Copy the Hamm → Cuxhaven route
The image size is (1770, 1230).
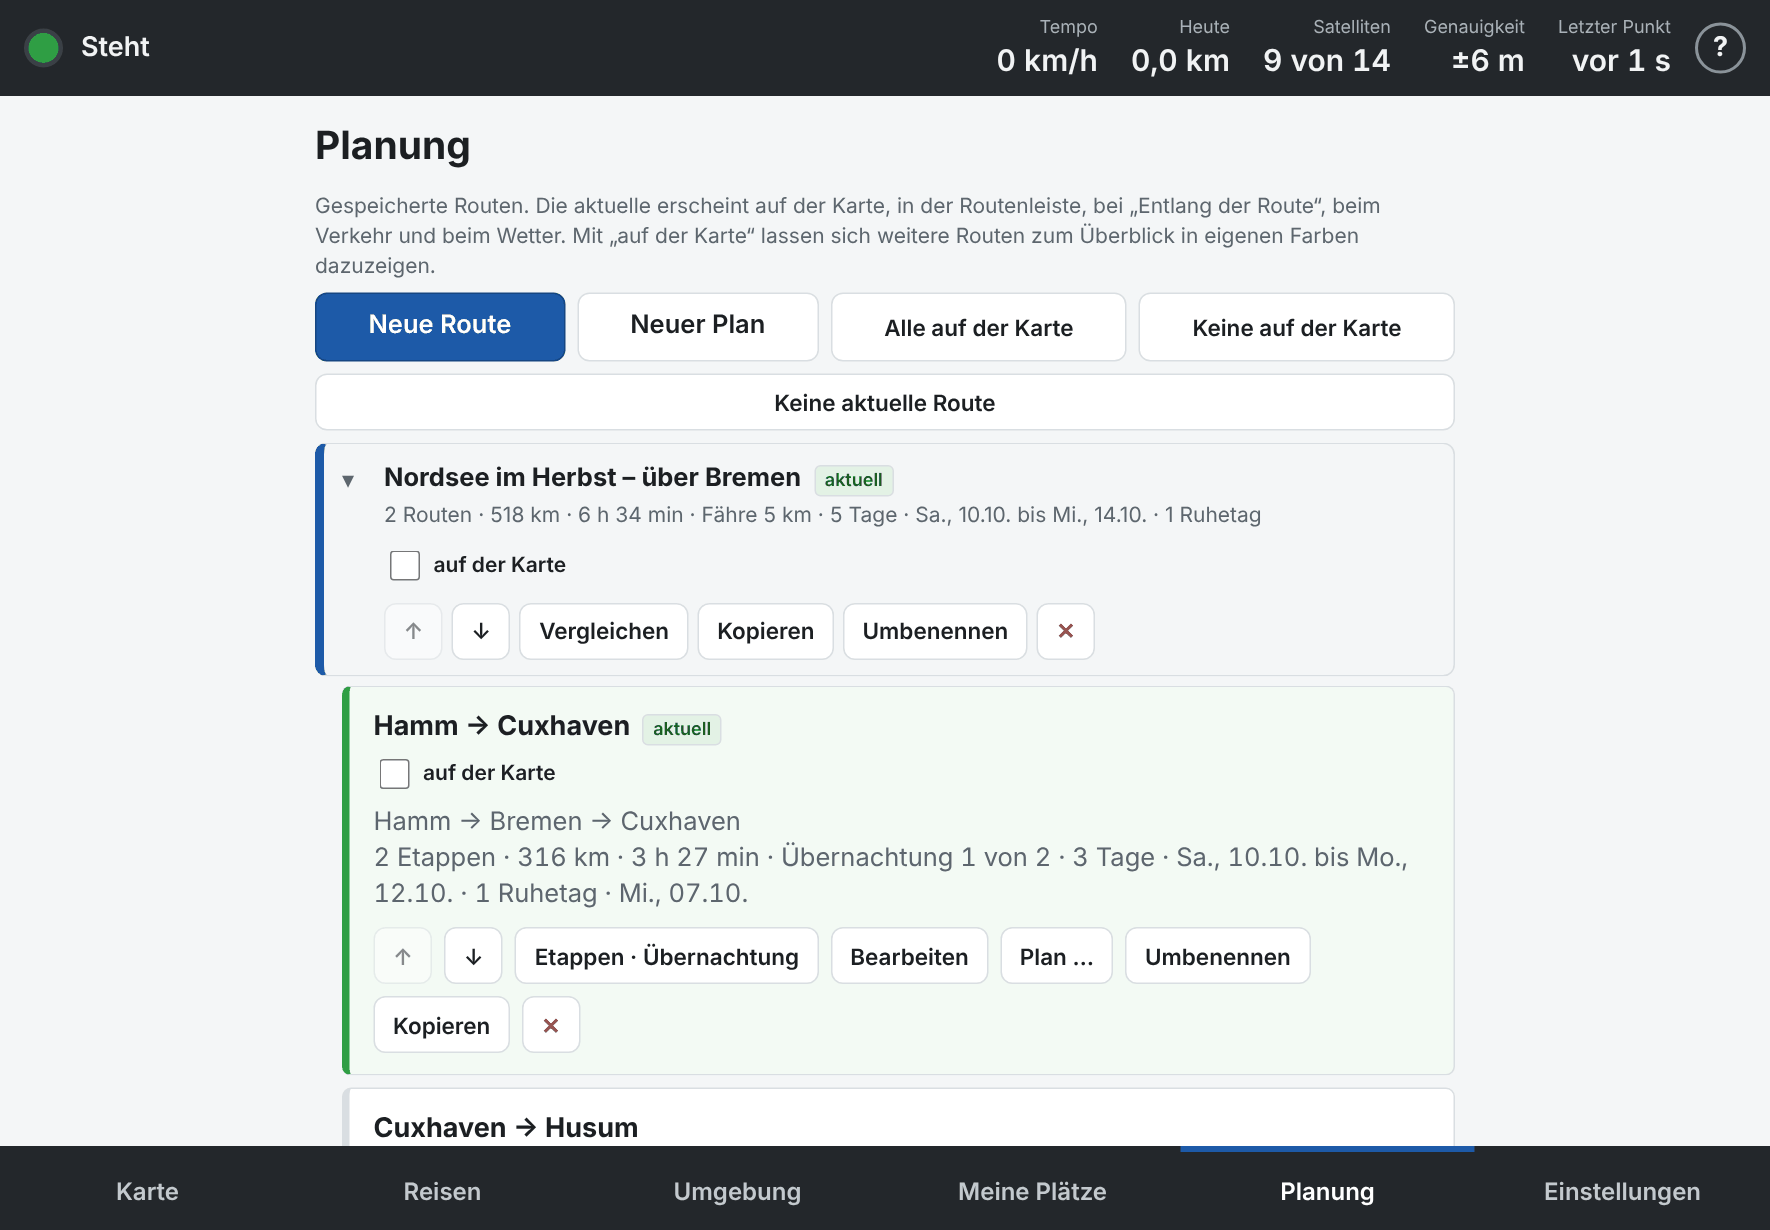click(441, 1025)
